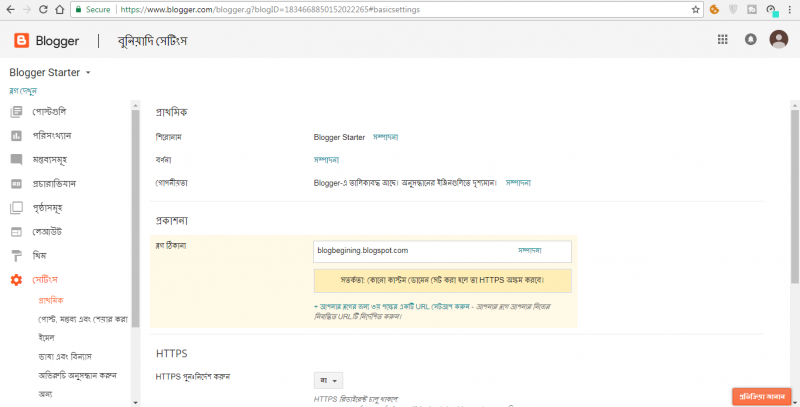Open search preferences submenu item
The image size is (800, 407).
click(78, 375)
